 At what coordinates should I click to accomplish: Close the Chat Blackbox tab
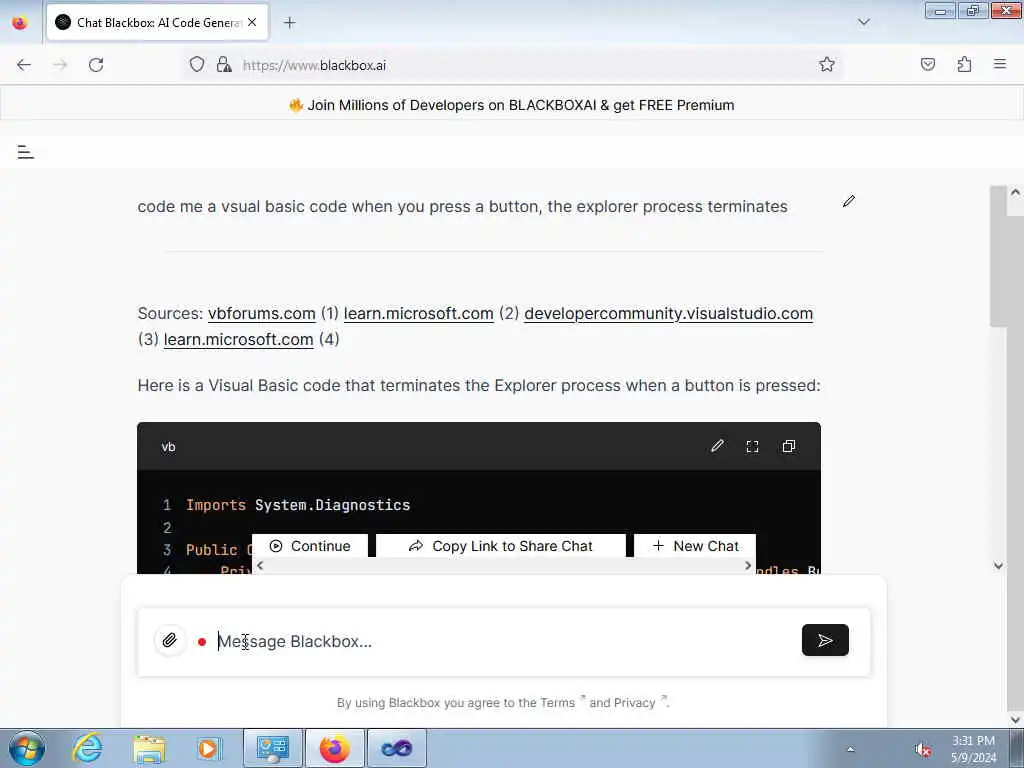252,22
